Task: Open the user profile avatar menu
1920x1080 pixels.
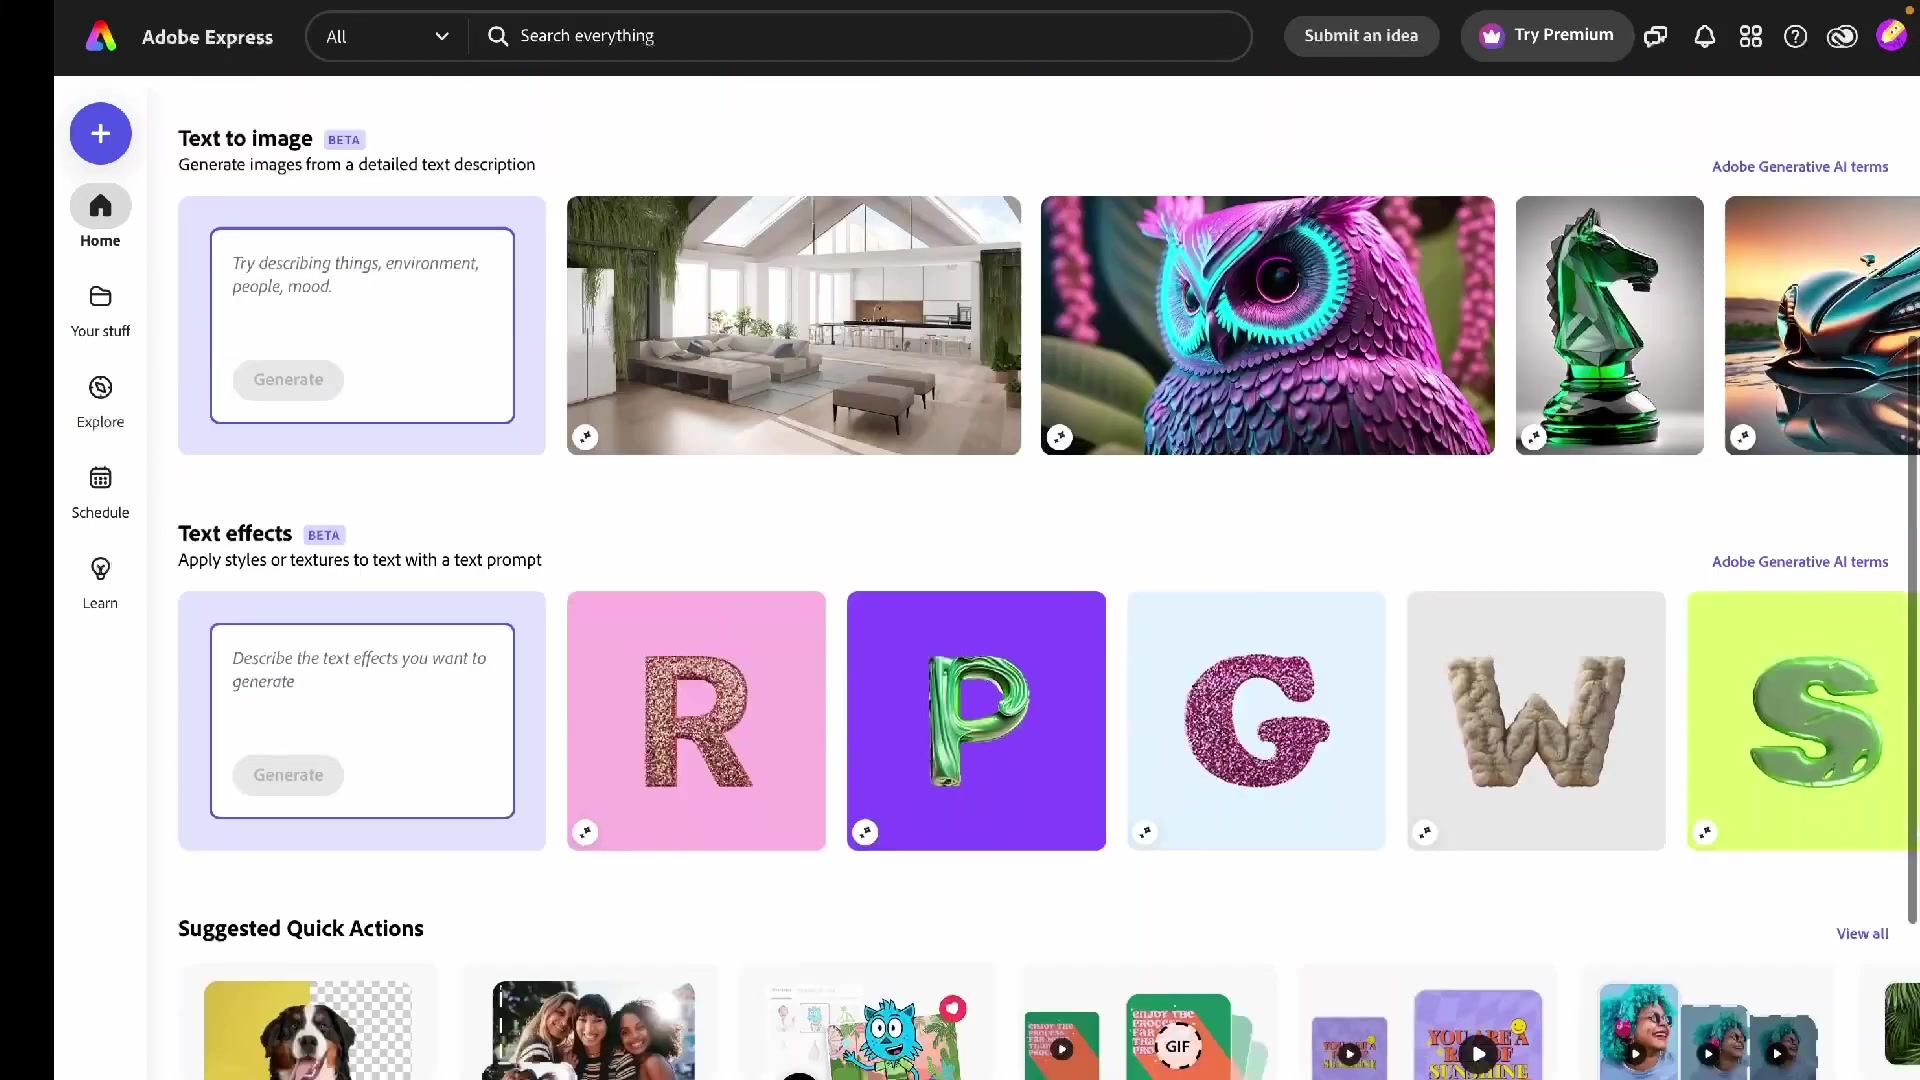Action: pos(1890,36)
